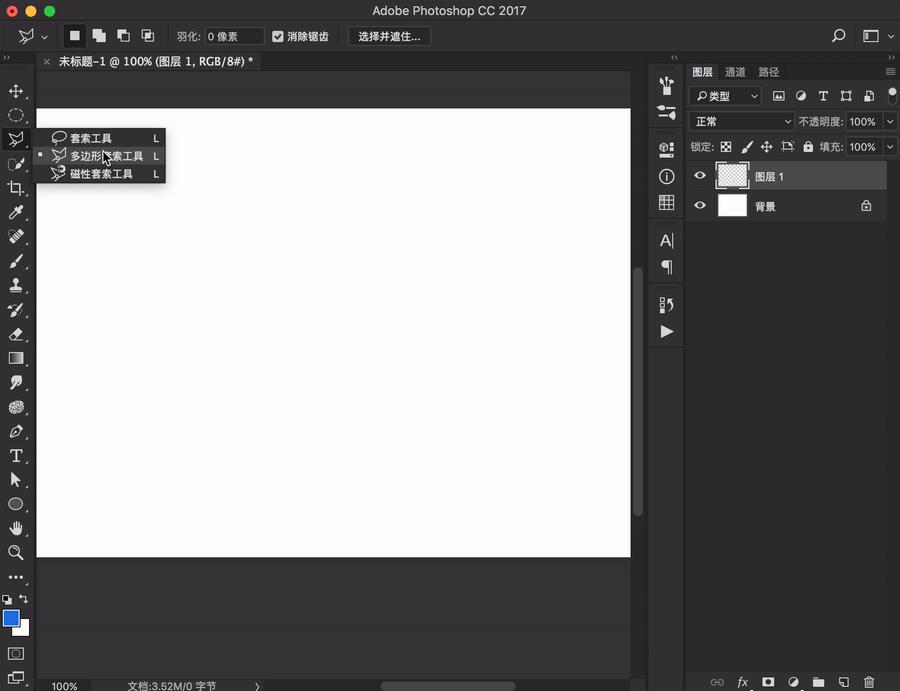Enable the 消除锯齿 checkbox
900x691 pixels.
point(278,36)
